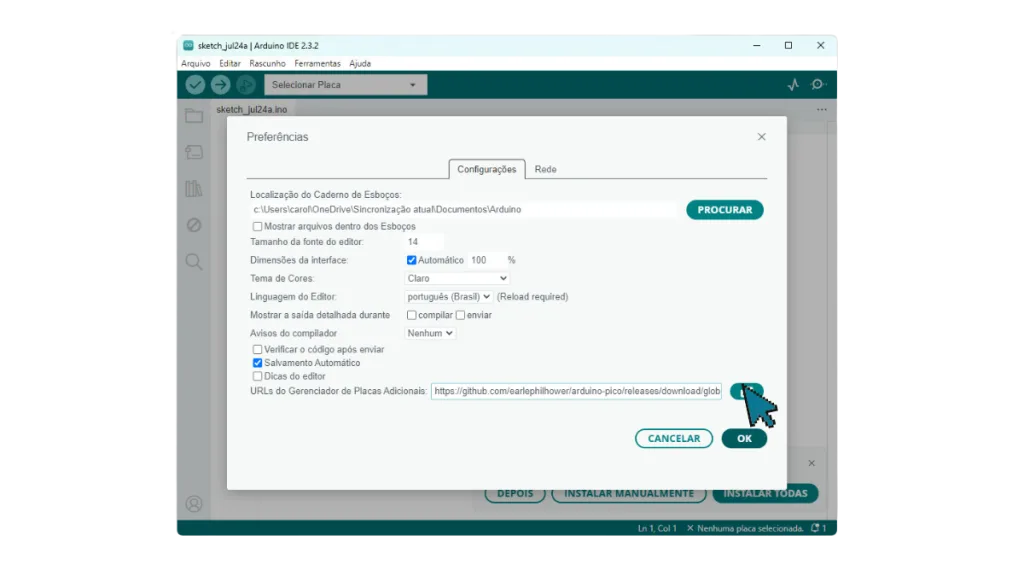Click the additional boards manager URLs field
The image size is (1024, 576).
(576, 391)
